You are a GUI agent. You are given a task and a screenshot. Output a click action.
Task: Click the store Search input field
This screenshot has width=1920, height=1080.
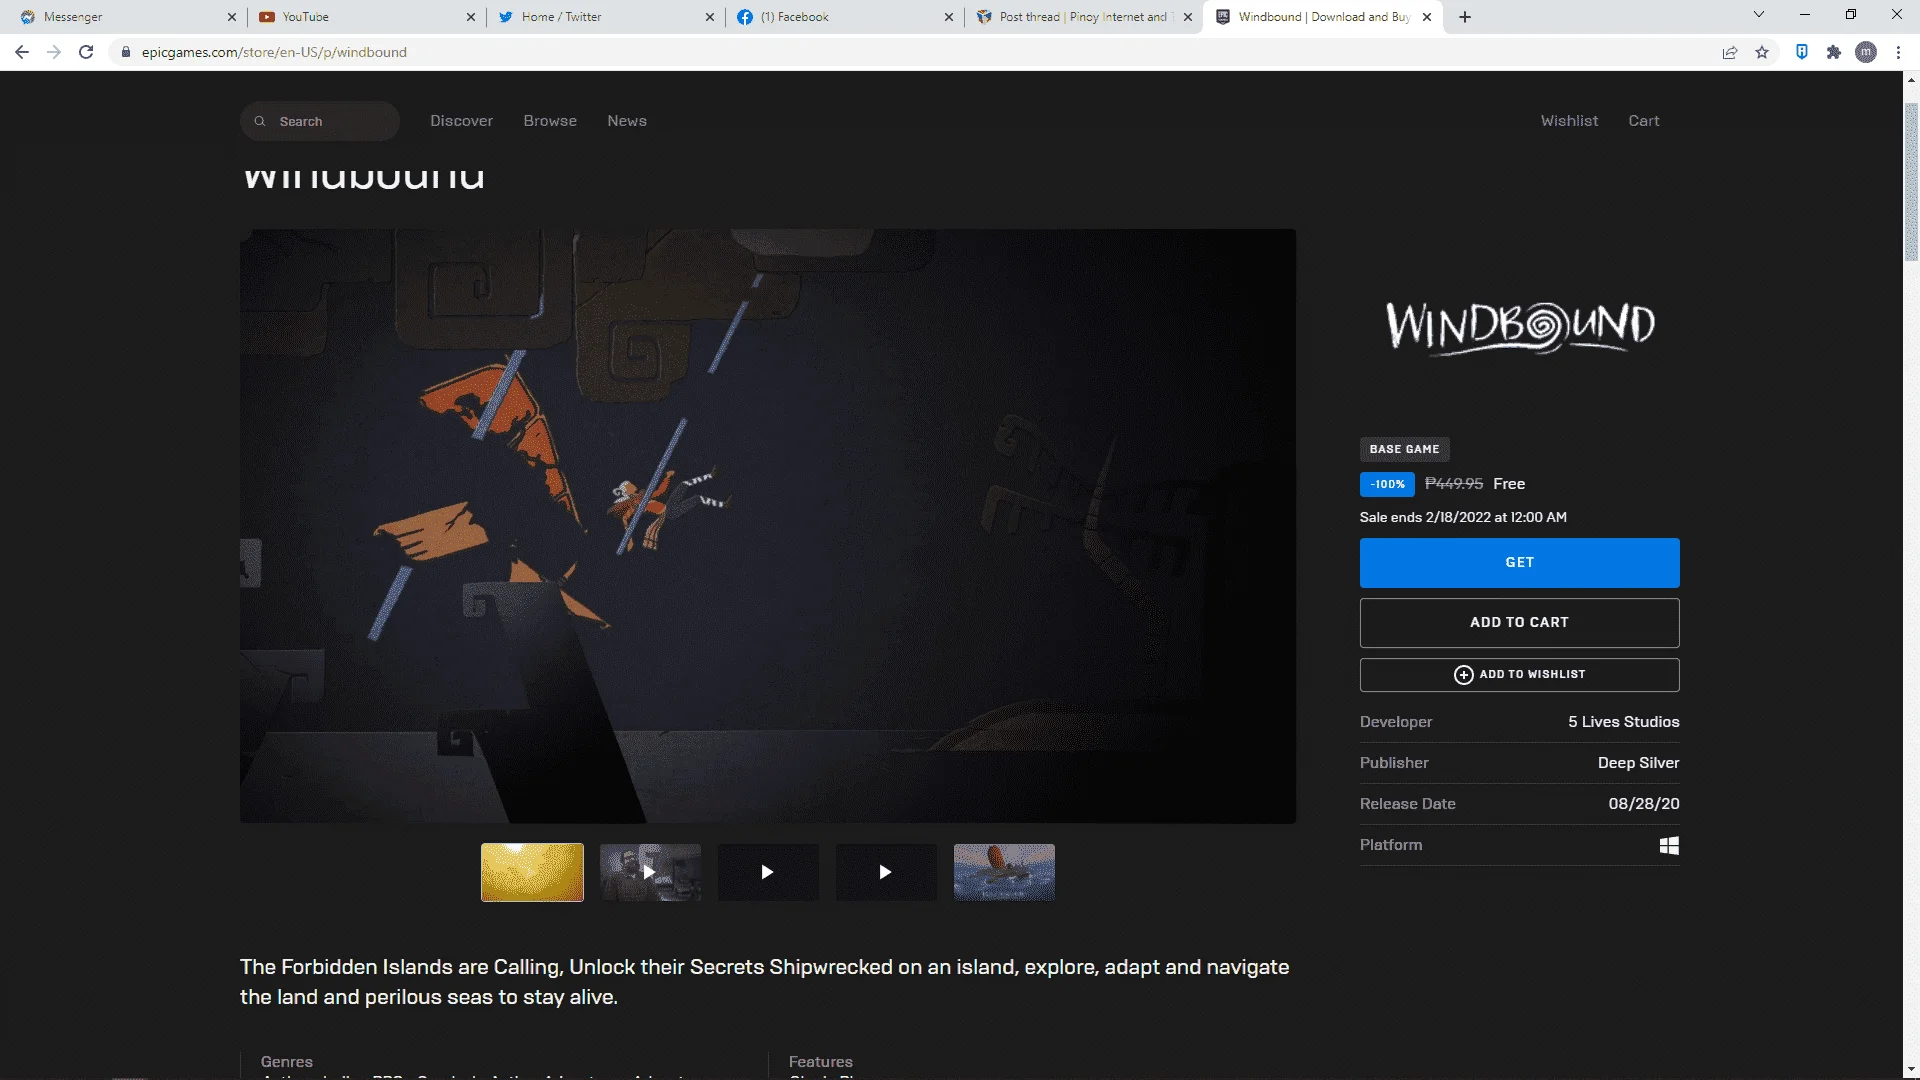(x=320, y=121)
